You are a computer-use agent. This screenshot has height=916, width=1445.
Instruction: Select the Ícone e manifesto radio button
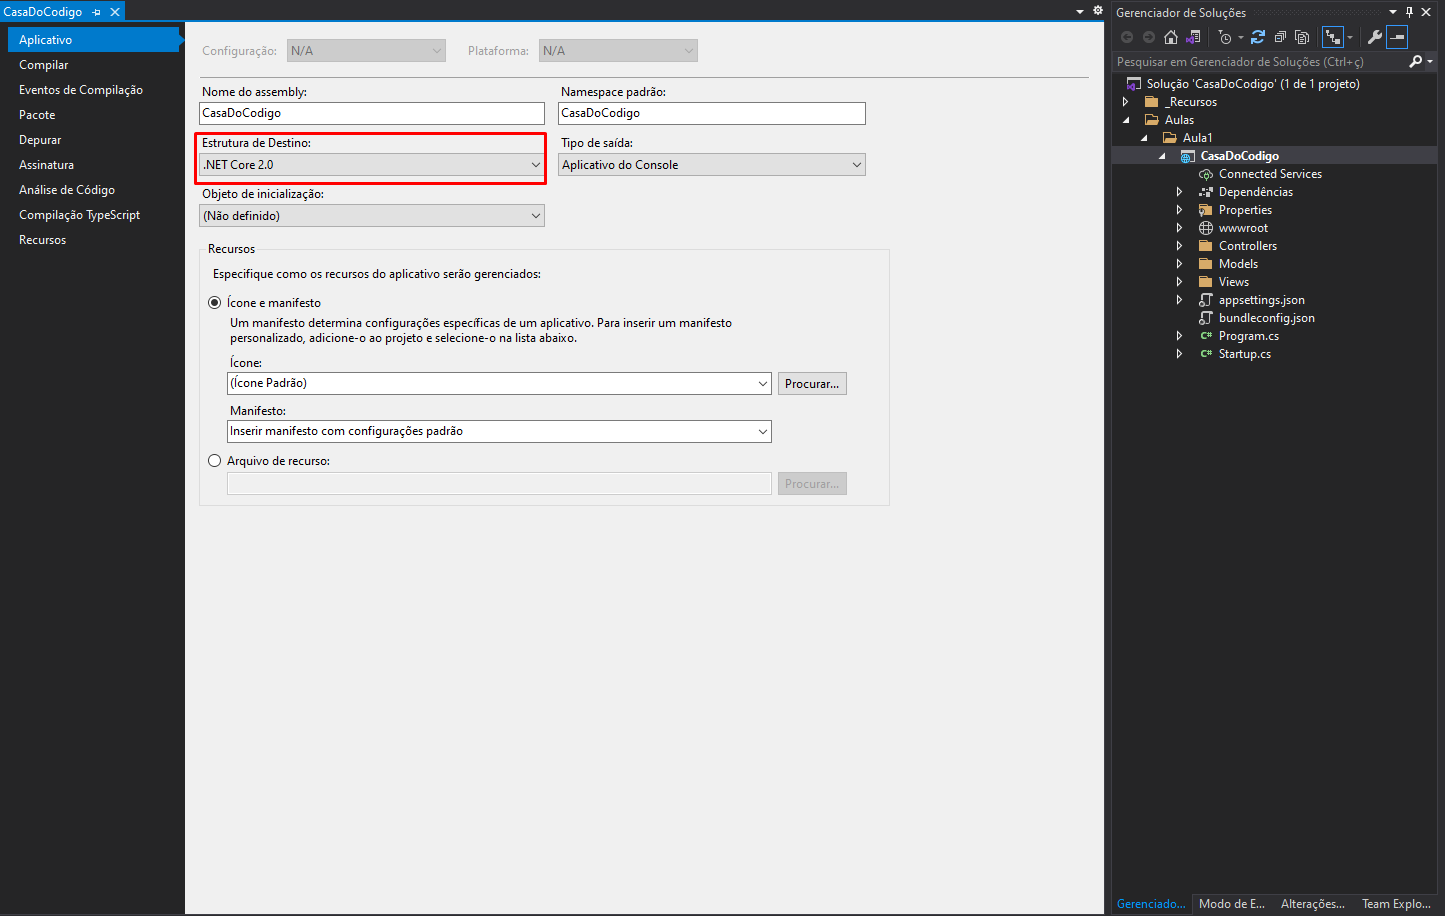[x=214, y=303]
